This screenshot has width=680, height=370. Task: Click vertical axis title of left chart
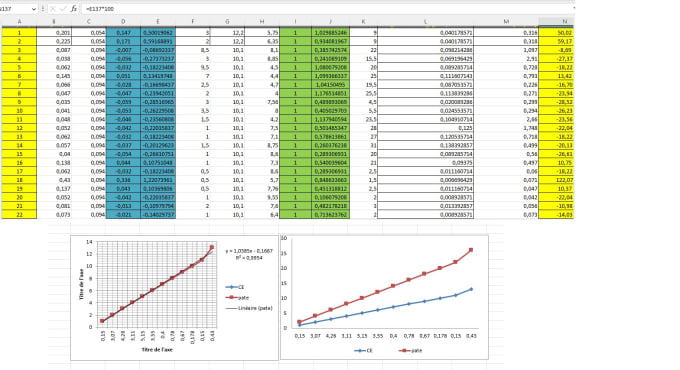(81, 284)
